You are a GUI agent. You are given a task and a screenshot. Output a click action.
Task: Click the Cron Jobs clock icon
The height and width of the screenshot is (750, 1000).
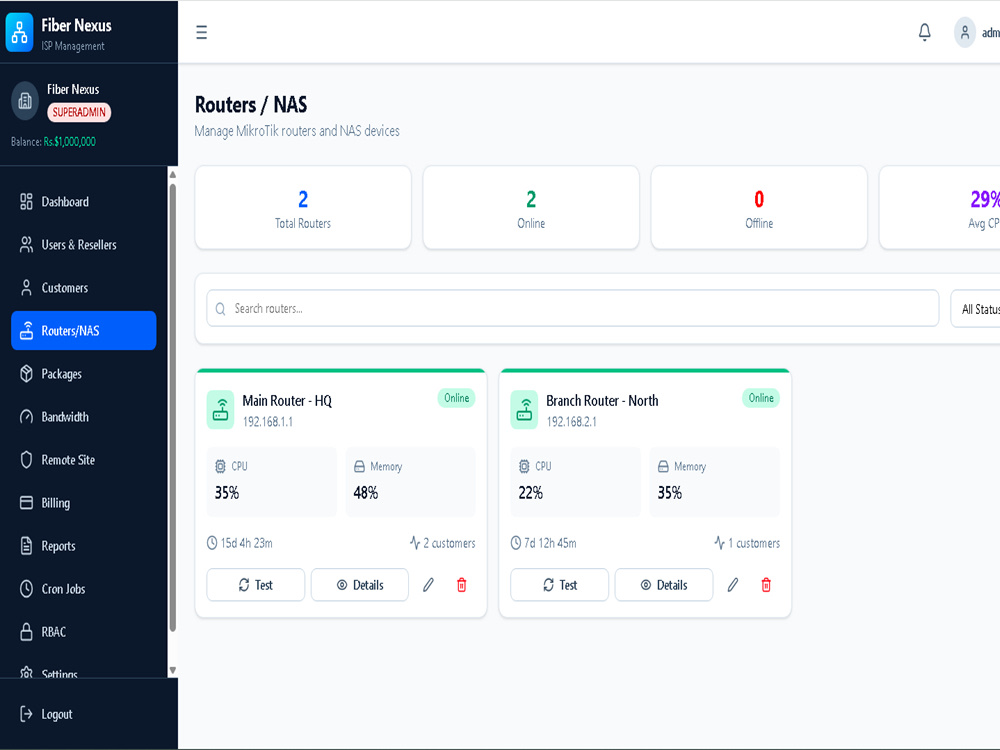(x=26, y=589)
